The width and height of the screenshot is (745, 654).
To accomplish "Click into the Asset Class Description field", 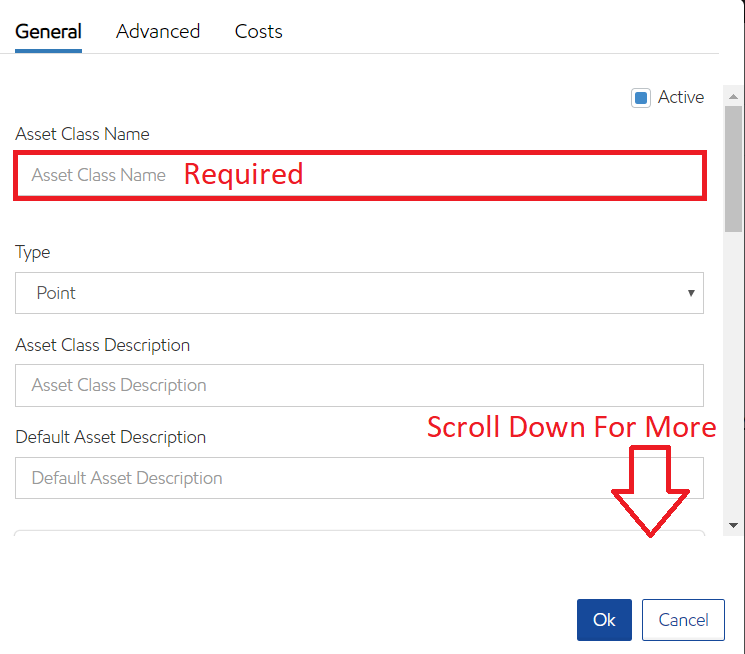I will tap(359, 385).
